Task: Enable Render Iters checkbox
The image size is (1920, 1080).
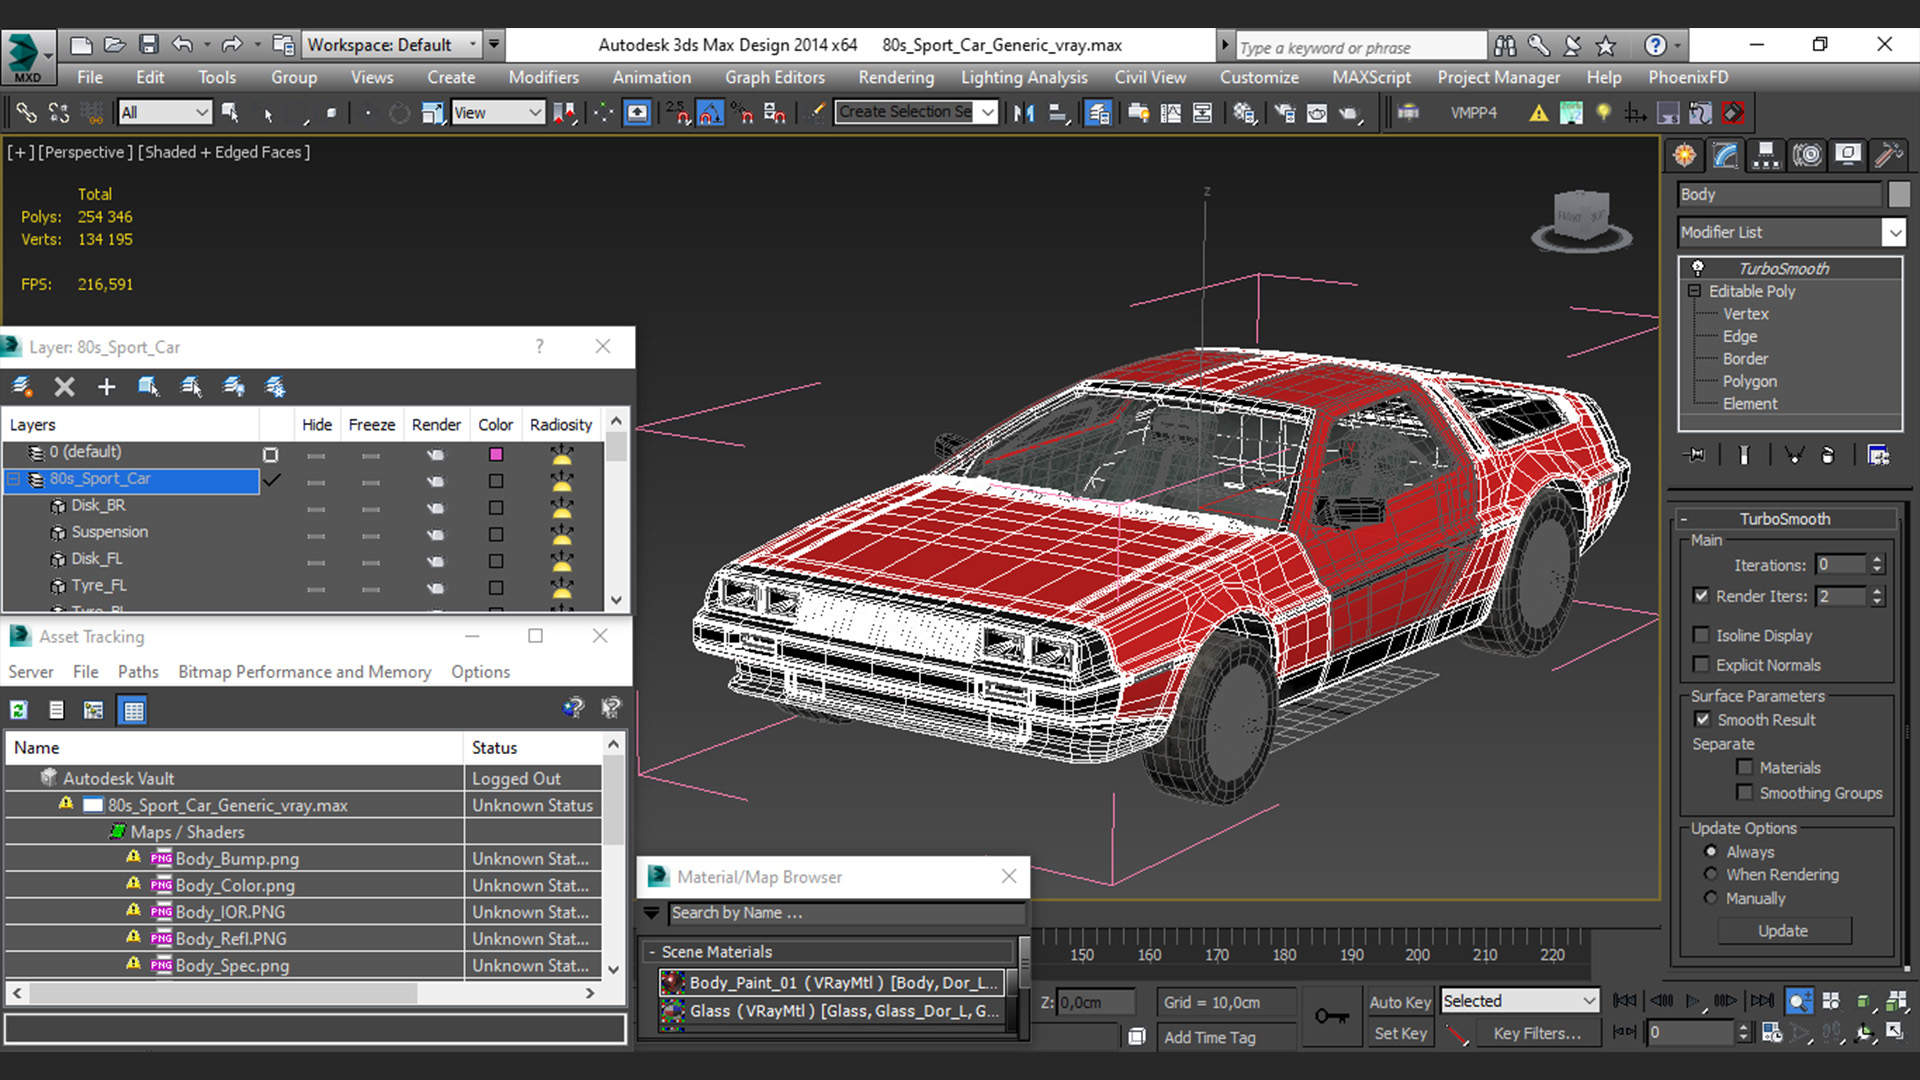Action: pyautogui.click(x=1701, y=596)
